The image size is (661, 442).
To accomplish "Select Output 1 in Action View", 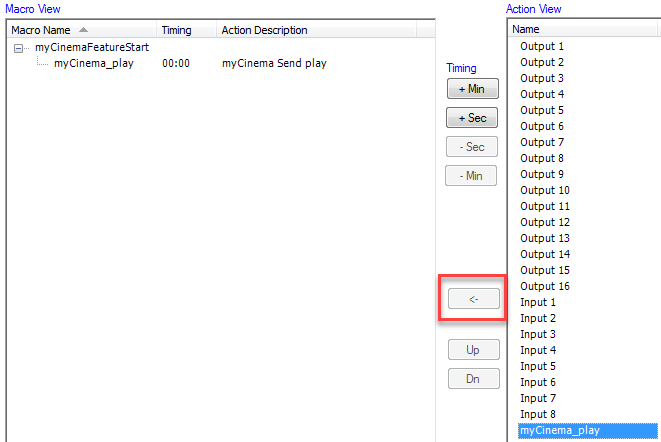I will [x=542, y=46].
